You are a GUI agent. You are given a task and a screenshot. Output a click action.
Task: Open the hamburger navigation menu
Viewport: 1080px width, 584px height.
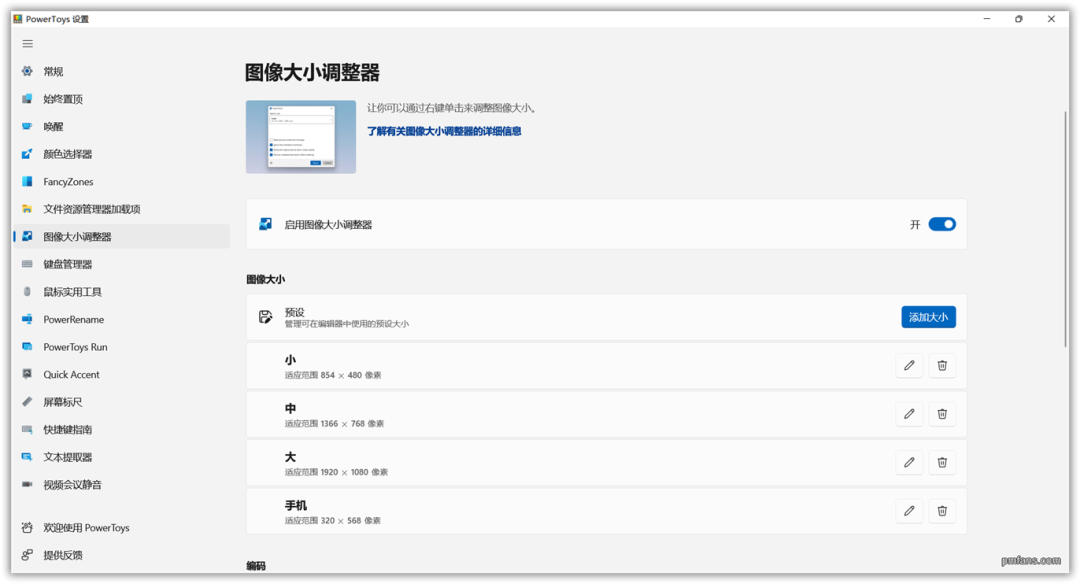[28, 43]
